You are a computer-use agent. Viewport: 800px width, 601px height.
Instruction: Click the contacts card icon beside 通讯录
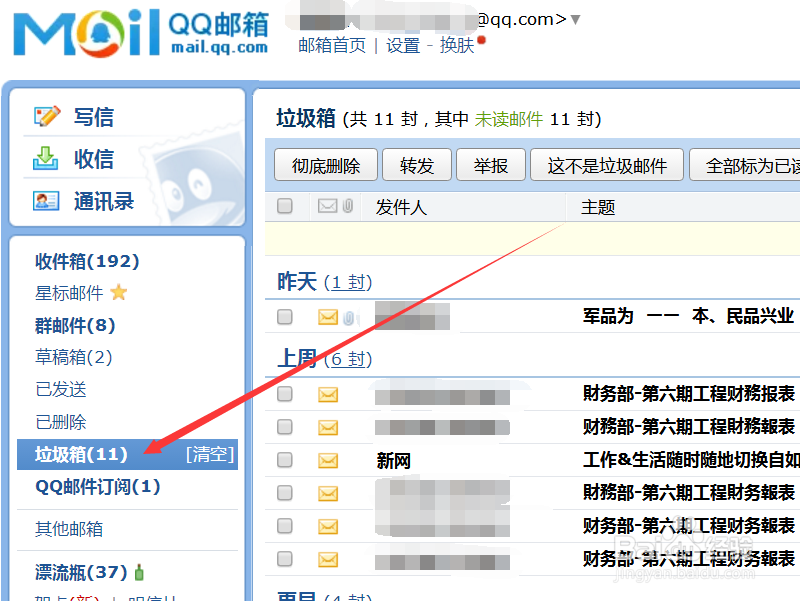pos(46,201)
